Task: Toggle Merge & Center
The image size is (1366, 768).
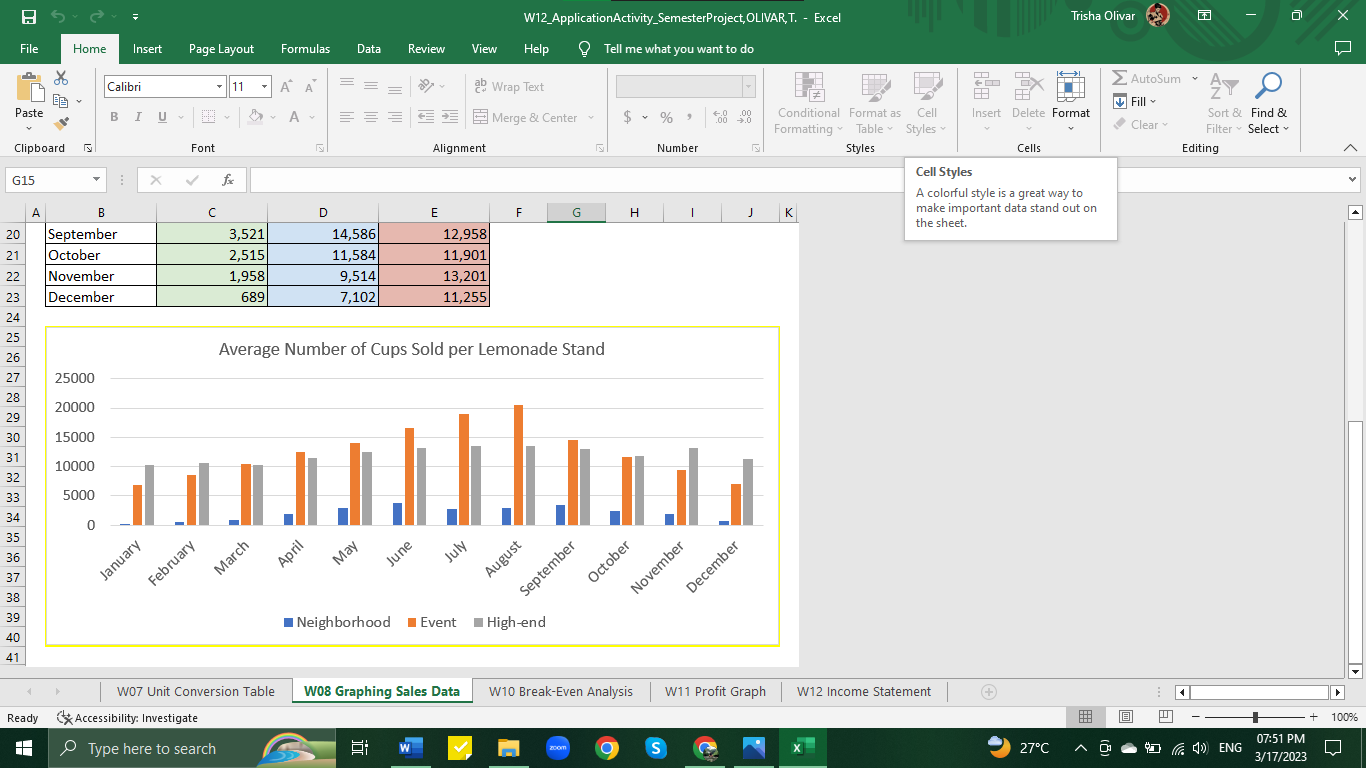Action: tap(525, 117)
